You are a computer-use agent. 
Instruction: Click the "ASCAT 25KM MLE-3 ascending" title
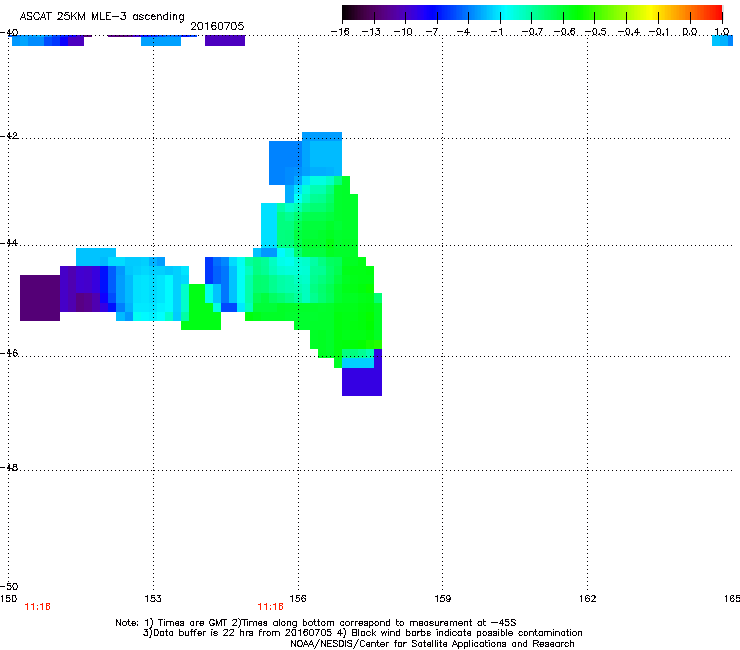pos(102,17)
